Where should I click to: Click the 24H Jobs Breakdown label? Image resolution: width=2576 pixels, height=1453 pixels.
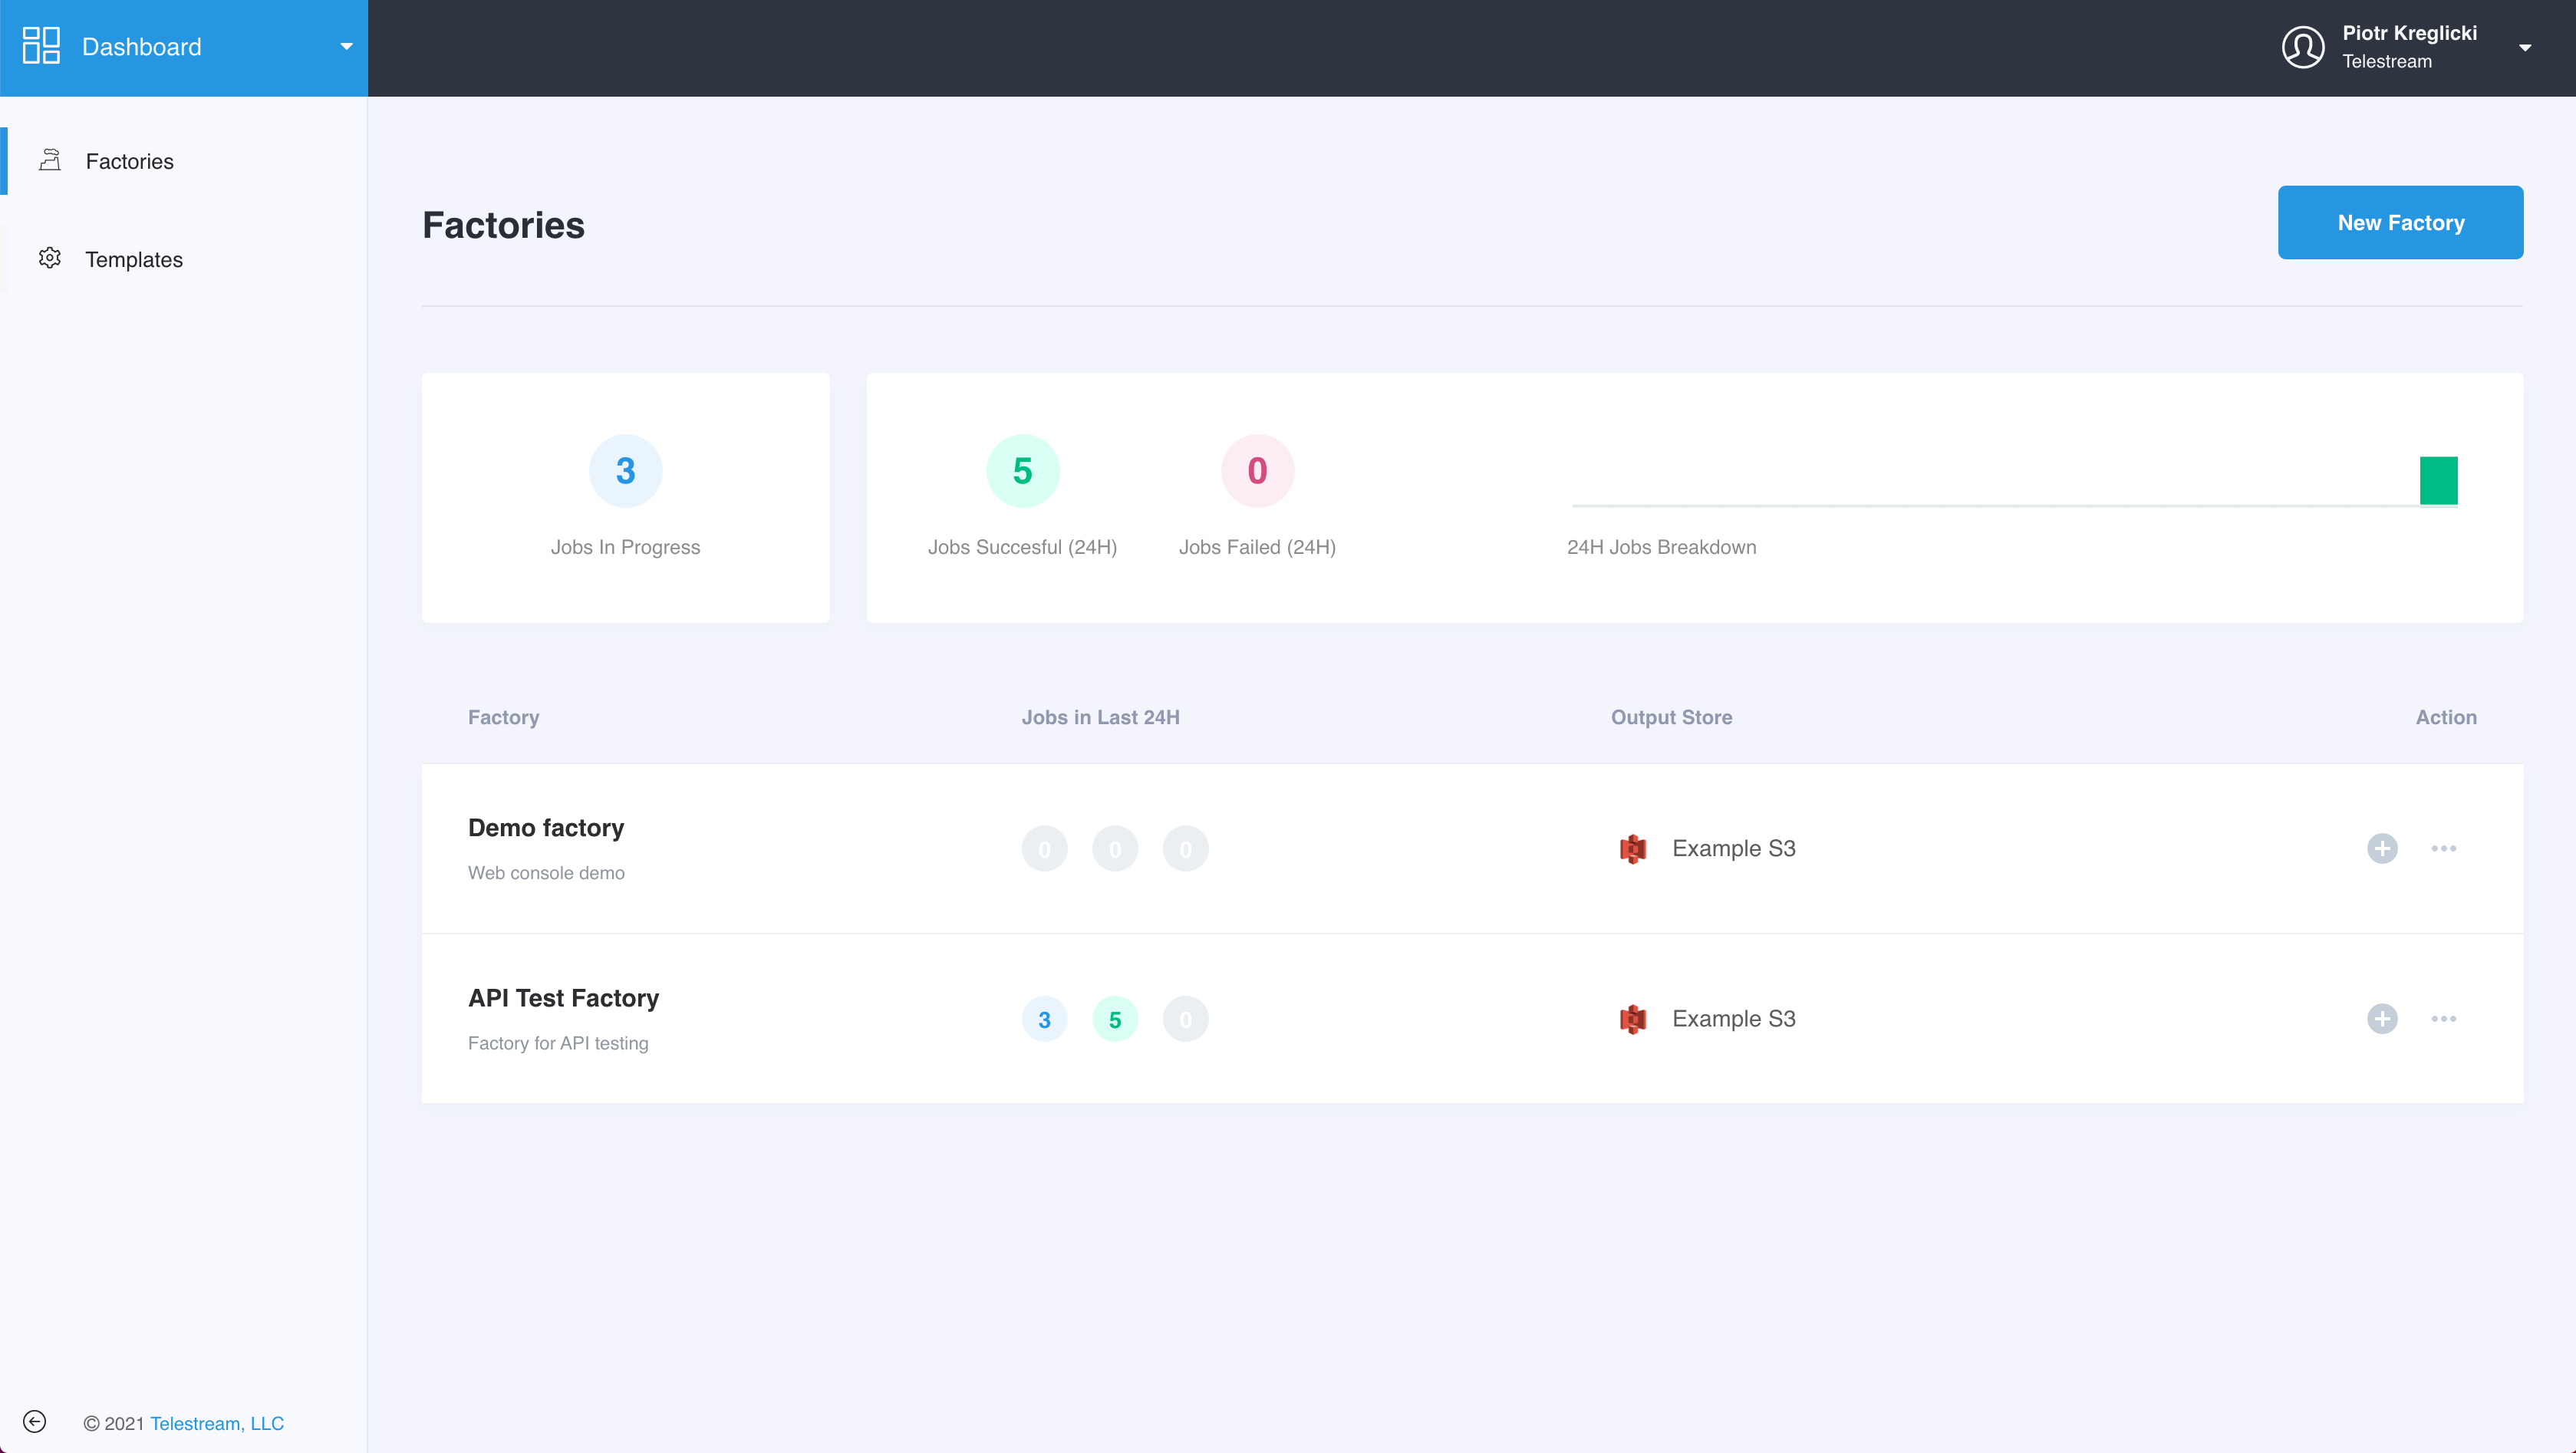[x=1661, y=547]
